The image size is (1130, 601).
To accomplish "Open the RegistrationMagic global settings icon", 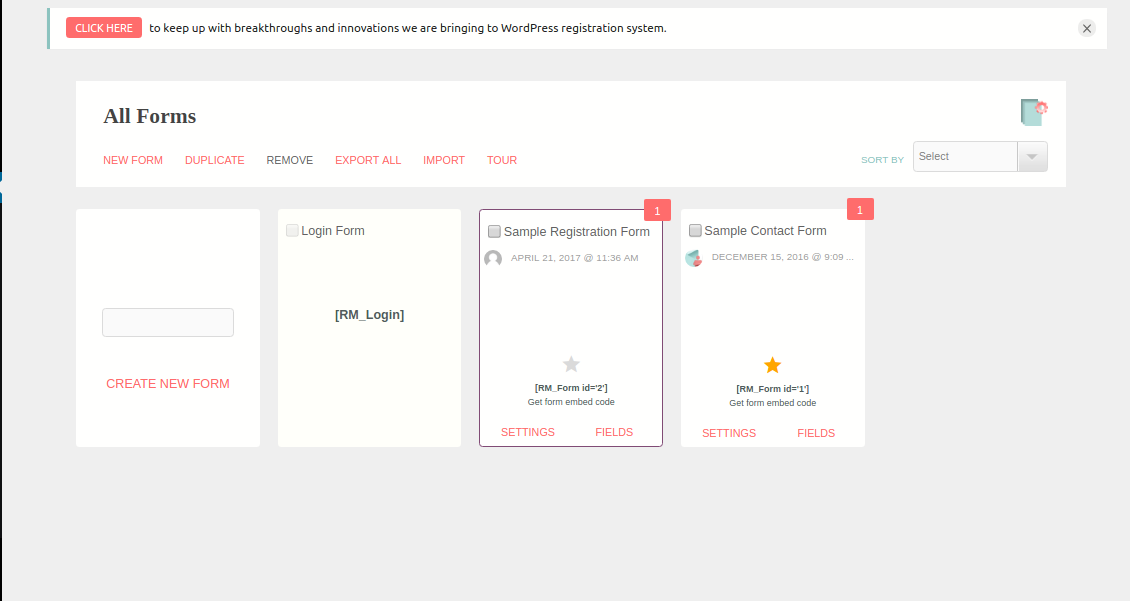I will [1034, 111].
